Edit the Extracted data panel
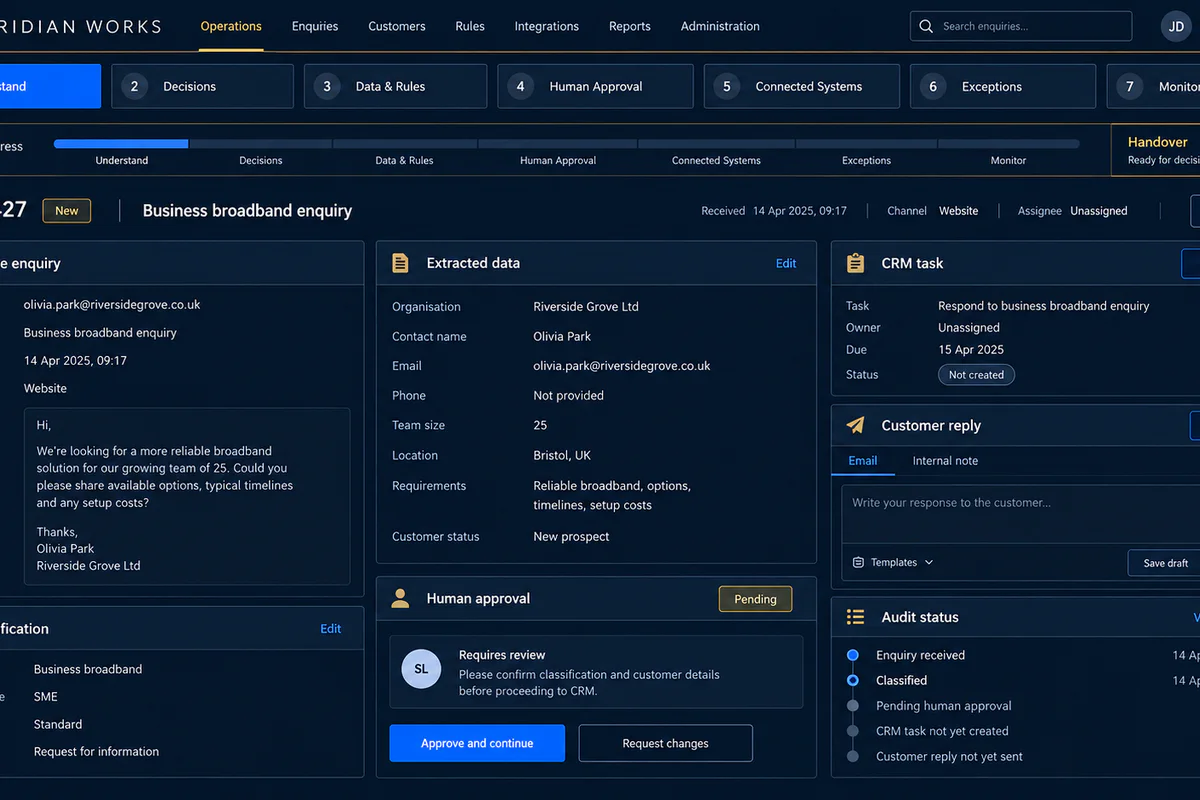This screenshot has height=800, width=1200. pyautogui.click(x=786, y=263)
